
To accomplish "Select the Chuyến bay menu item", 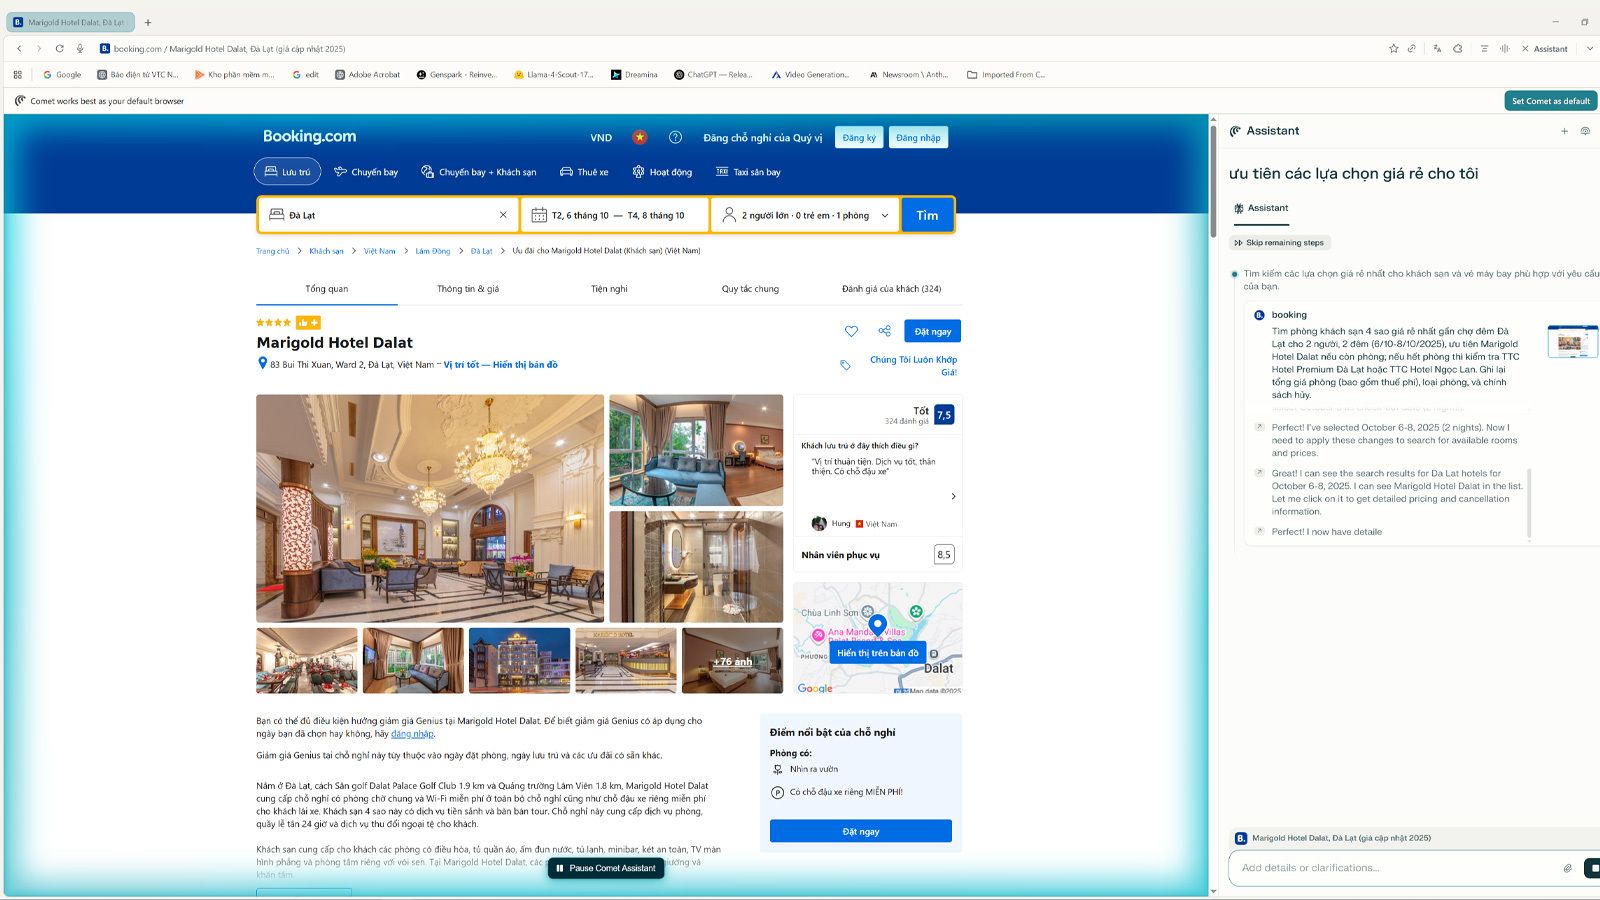I will 366,172.
